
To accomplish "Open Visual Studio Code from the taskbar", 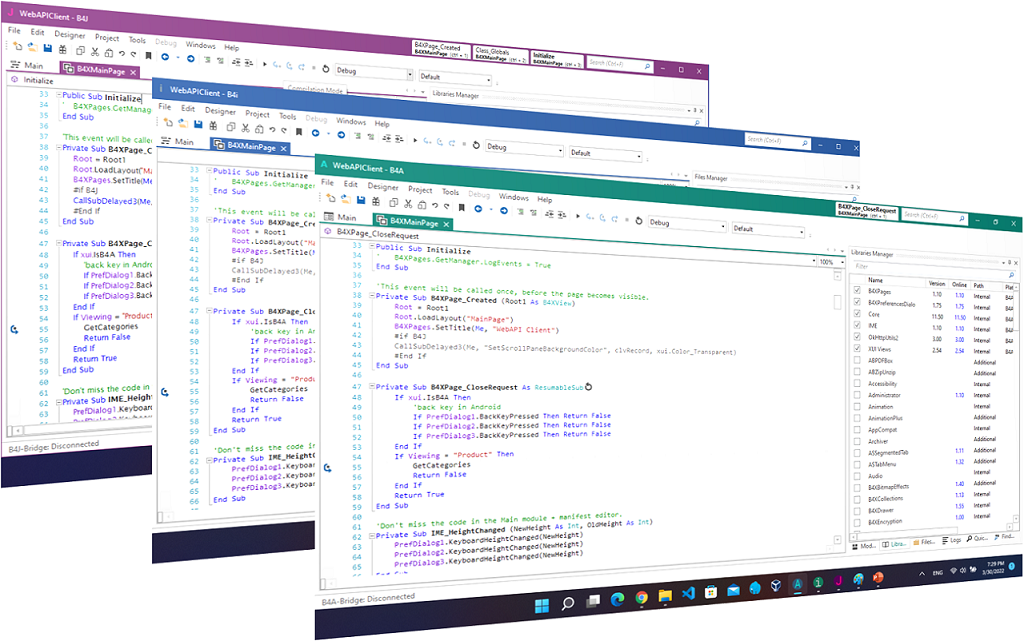I will pyautogui.click(x=688, y=593).
